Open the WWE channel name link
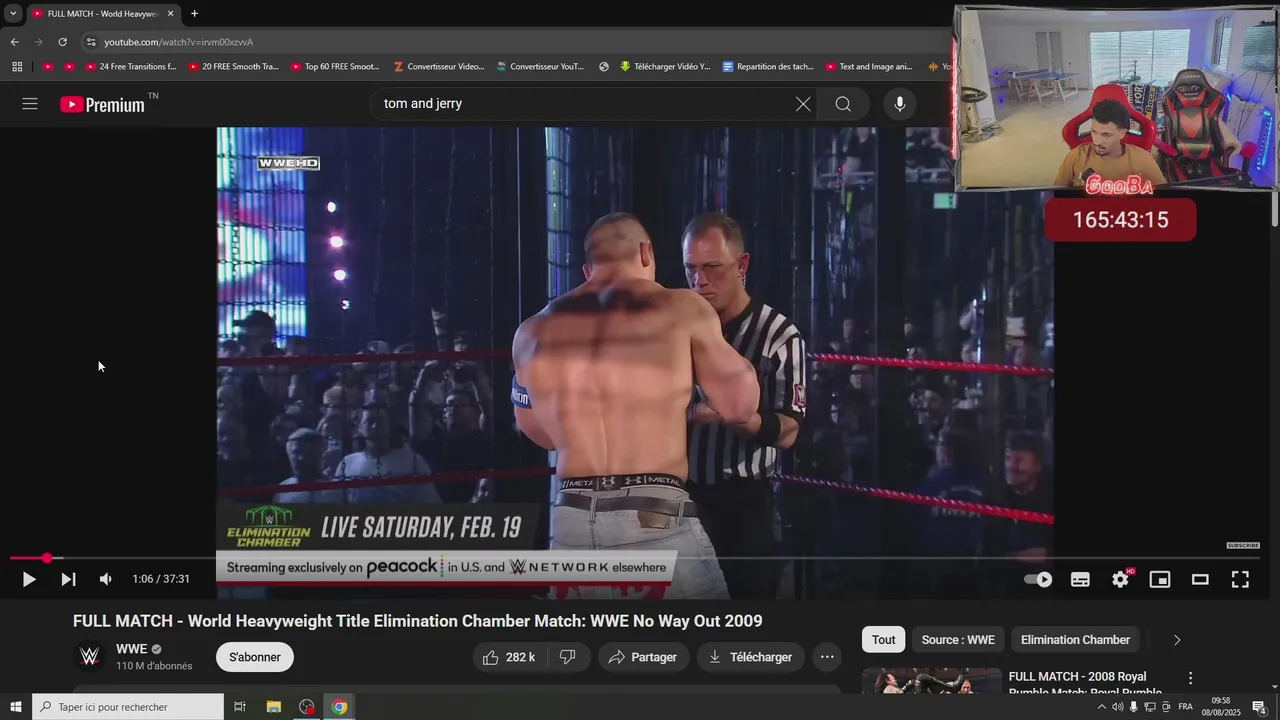Image resolution: width=1280 pixels, height=720 pixels. [x=131, y=649]
